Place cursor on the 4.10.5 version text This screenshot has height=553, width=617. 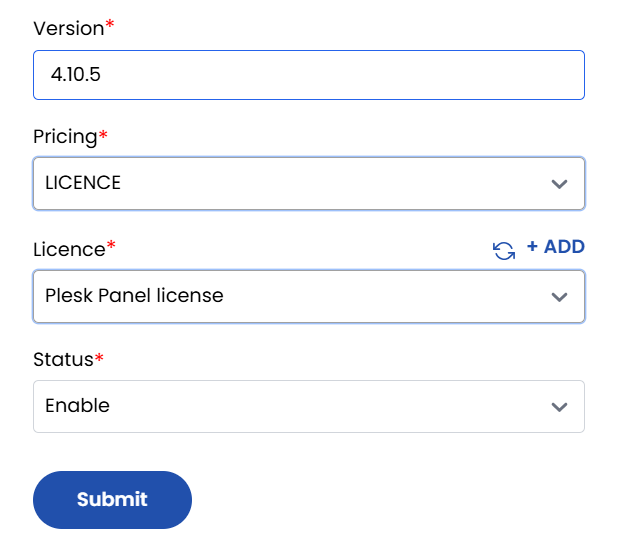(75, 75)
